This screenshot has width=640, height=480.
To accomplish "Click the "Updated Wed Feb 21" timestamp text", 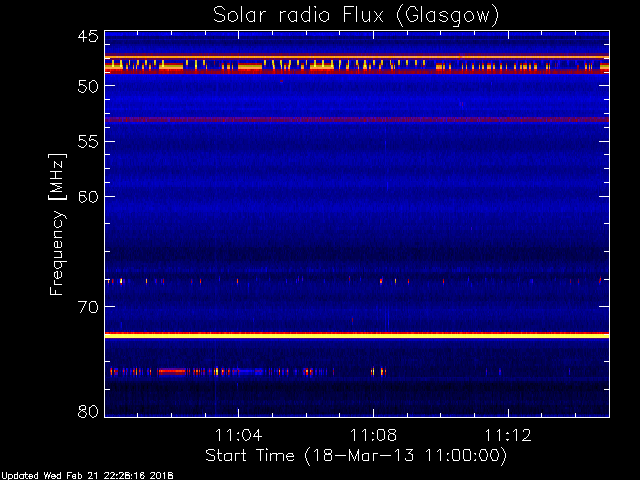I will click(x=87, y=476).
